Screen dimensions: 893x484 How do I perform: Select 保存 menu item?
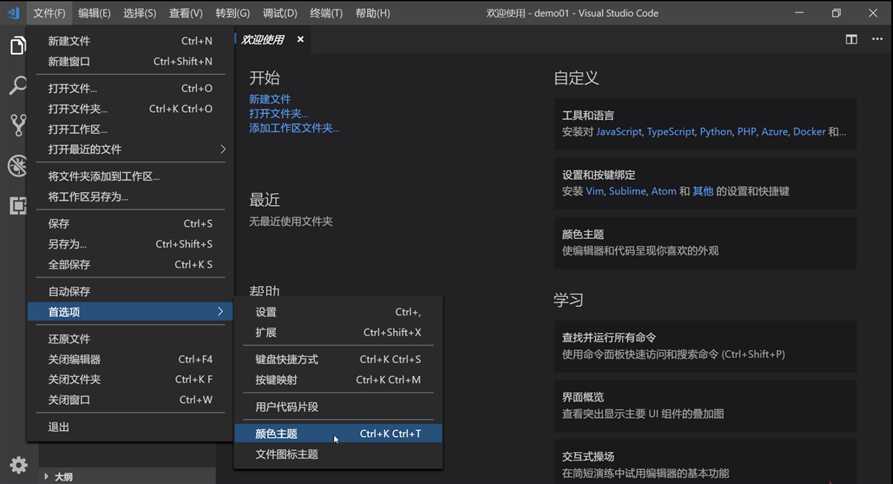pos(130,224)
